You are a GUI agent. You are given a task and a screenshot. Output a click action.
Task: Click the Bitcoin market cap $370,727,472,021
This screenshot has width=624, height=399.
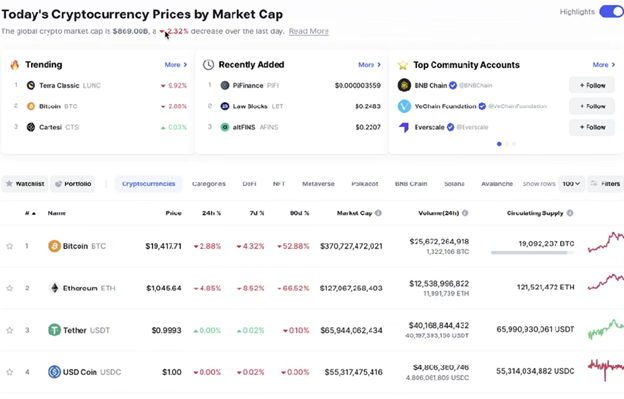[x=351, y=247]
